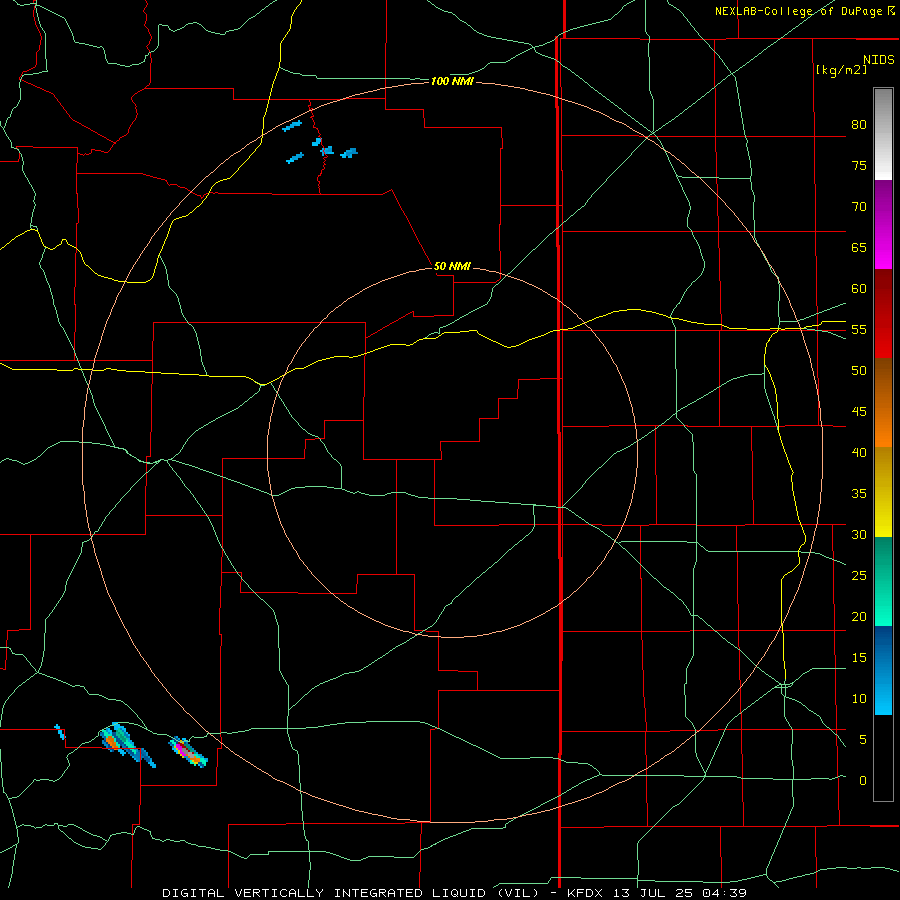Screen dimensions: 900x900
Task: Select the 50 NMI range ring label
Action: click(452, 266)
